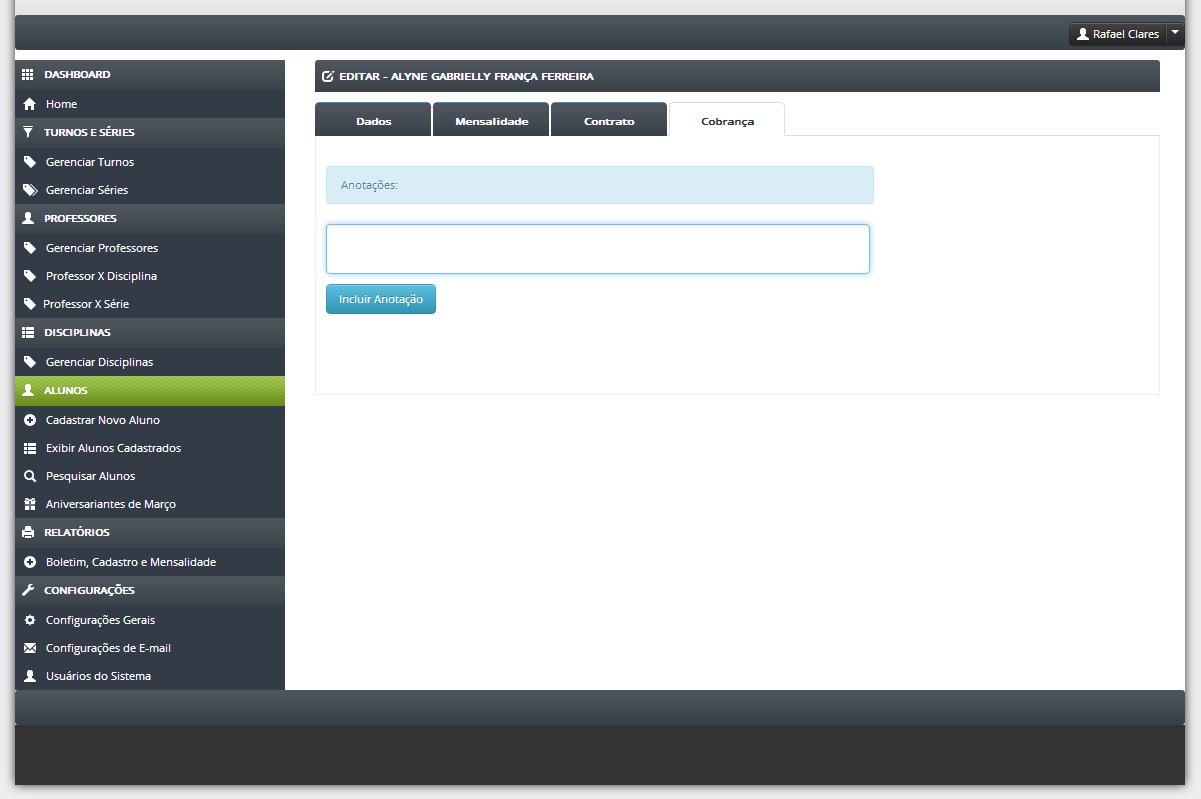Switch to the Mensalidade tab
1201x799 pixels.
click(491, 120)
